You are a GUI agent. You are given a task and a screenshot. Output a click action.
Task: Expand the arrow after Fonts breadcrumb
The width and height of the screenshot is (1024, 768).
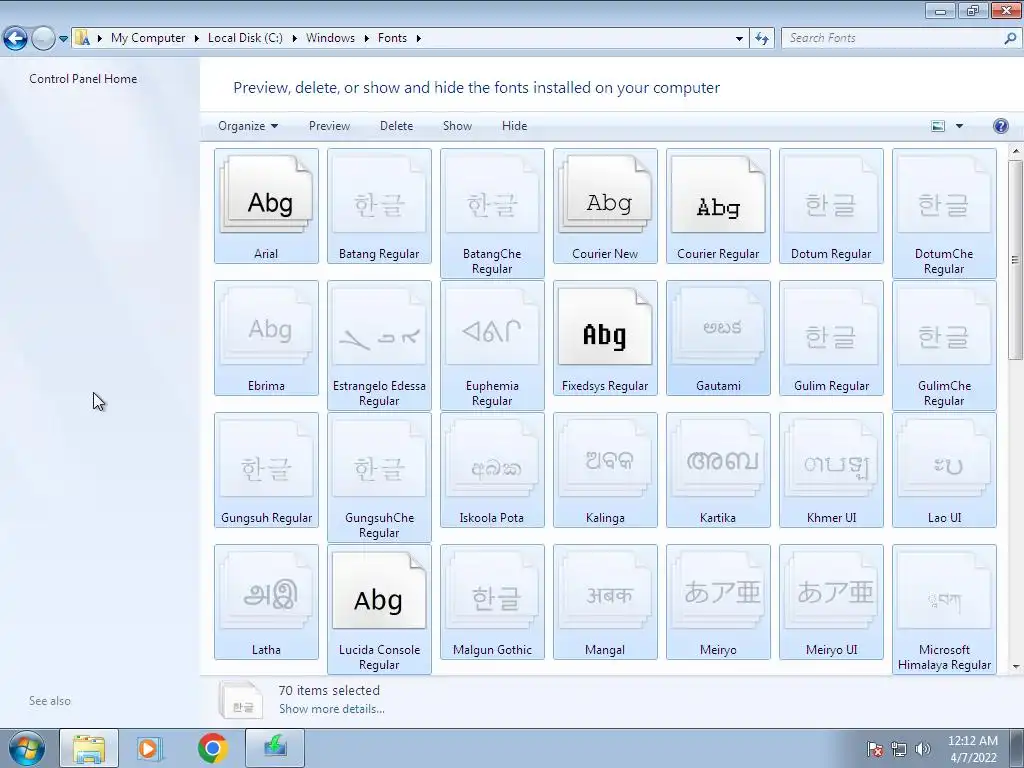point(419,39)
